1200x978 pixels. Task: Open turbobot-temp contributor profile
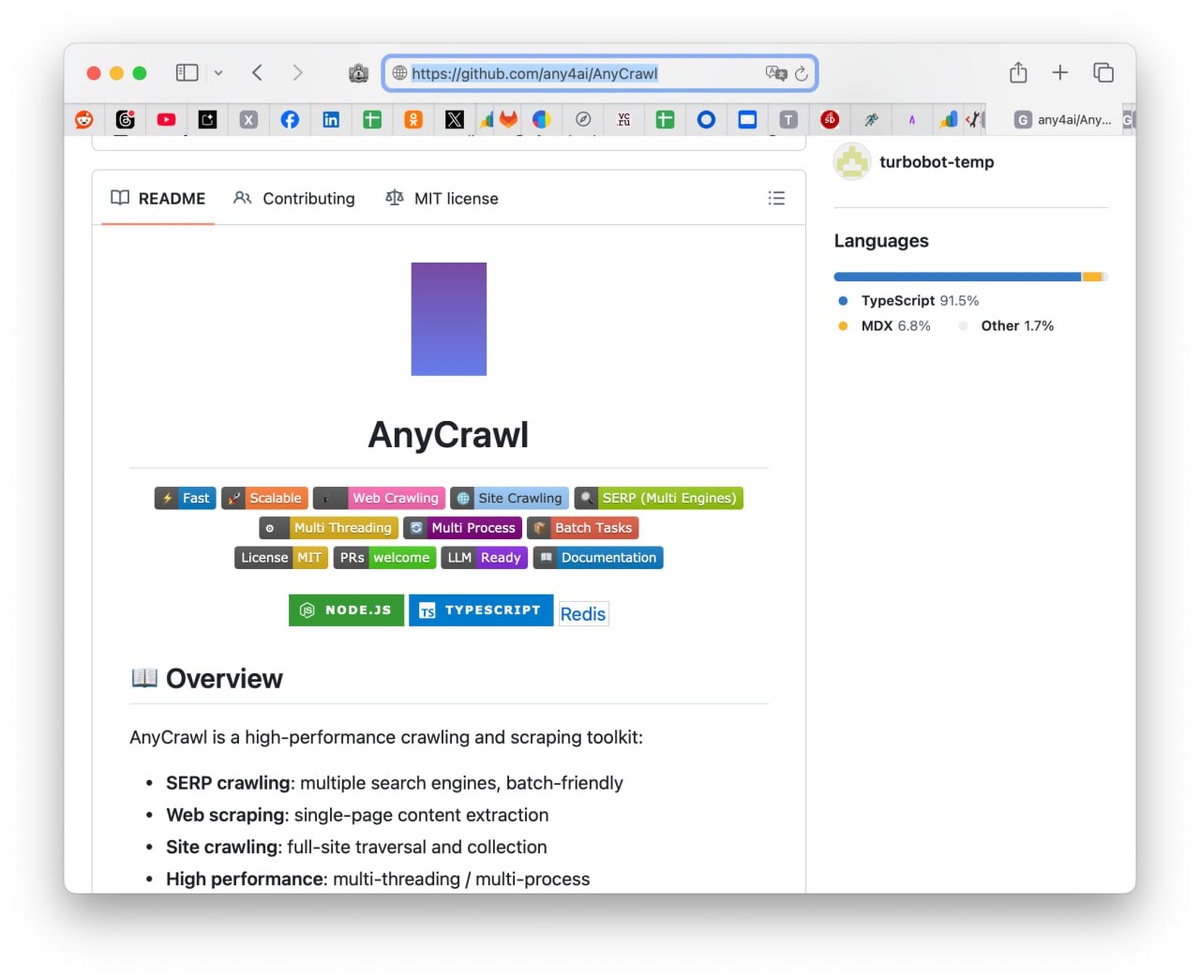coord(937,162)
